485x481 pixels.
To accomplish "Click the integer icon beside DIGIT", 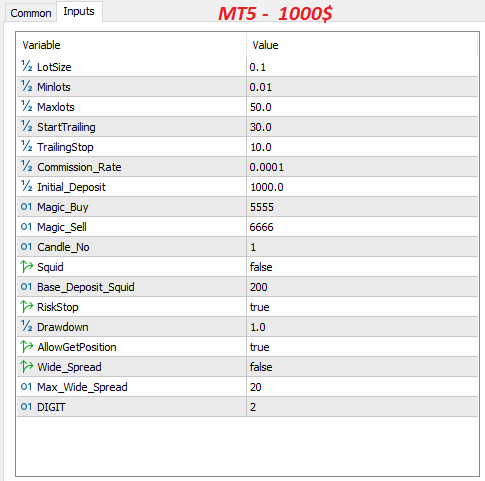I will click(x=26, y=407).
